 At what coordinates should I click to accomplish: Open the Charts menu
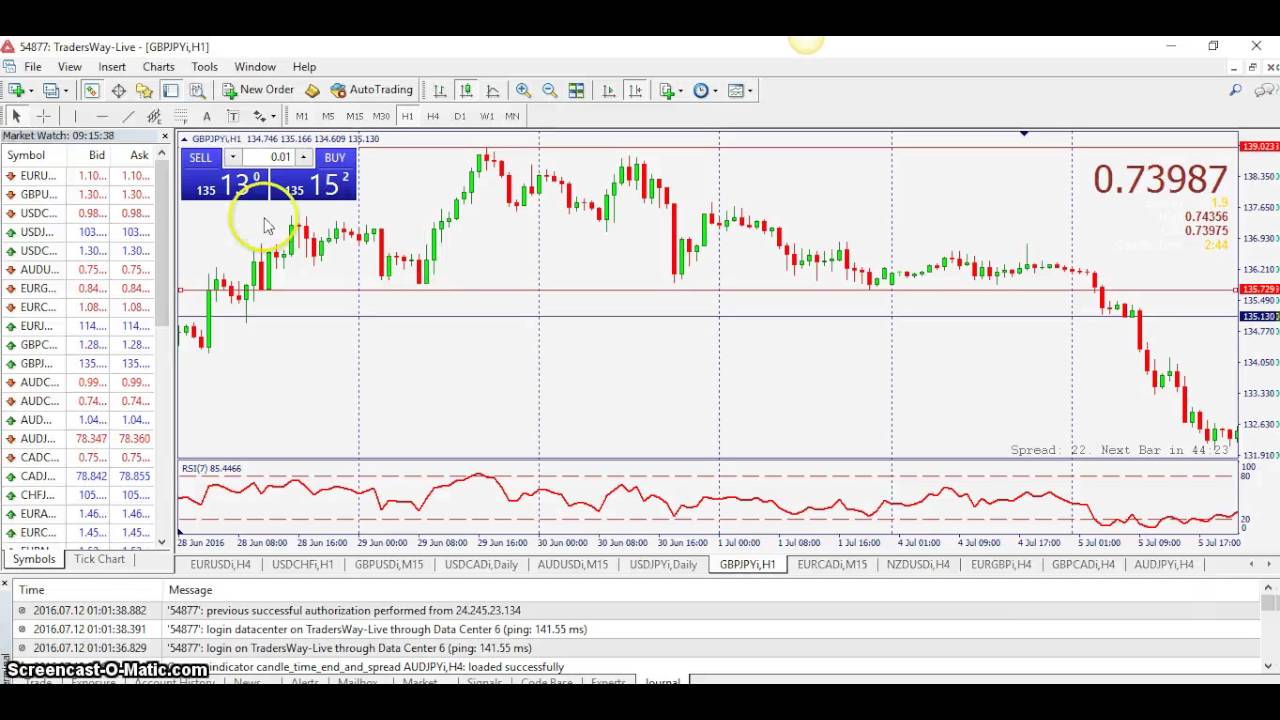tap(158, 67)
